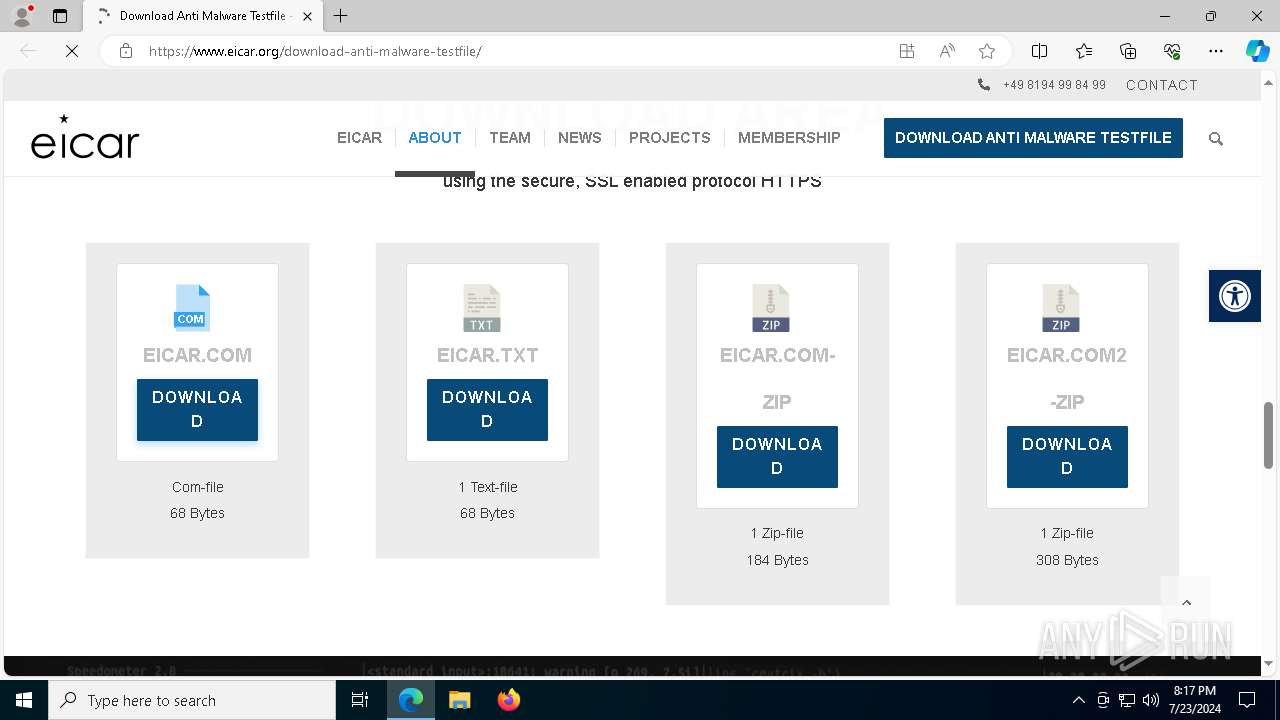The width and height of the screenshot is (1280, 720).
Task: Download the EICAR.COM-ZIP file
Action: click(x=777, y=457)
